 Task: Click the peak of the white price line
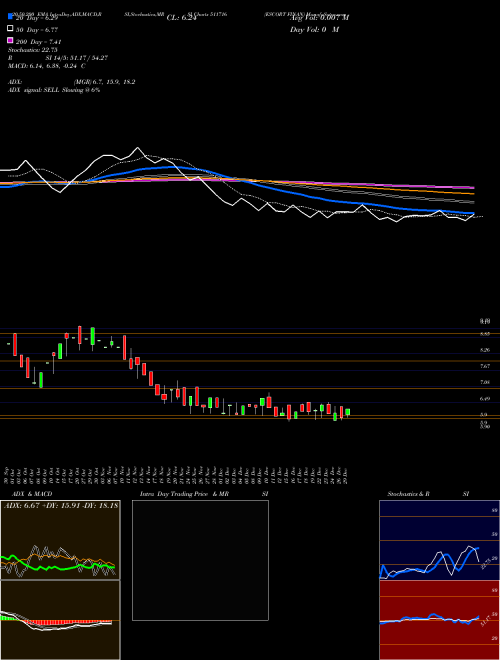pos(137,148)
